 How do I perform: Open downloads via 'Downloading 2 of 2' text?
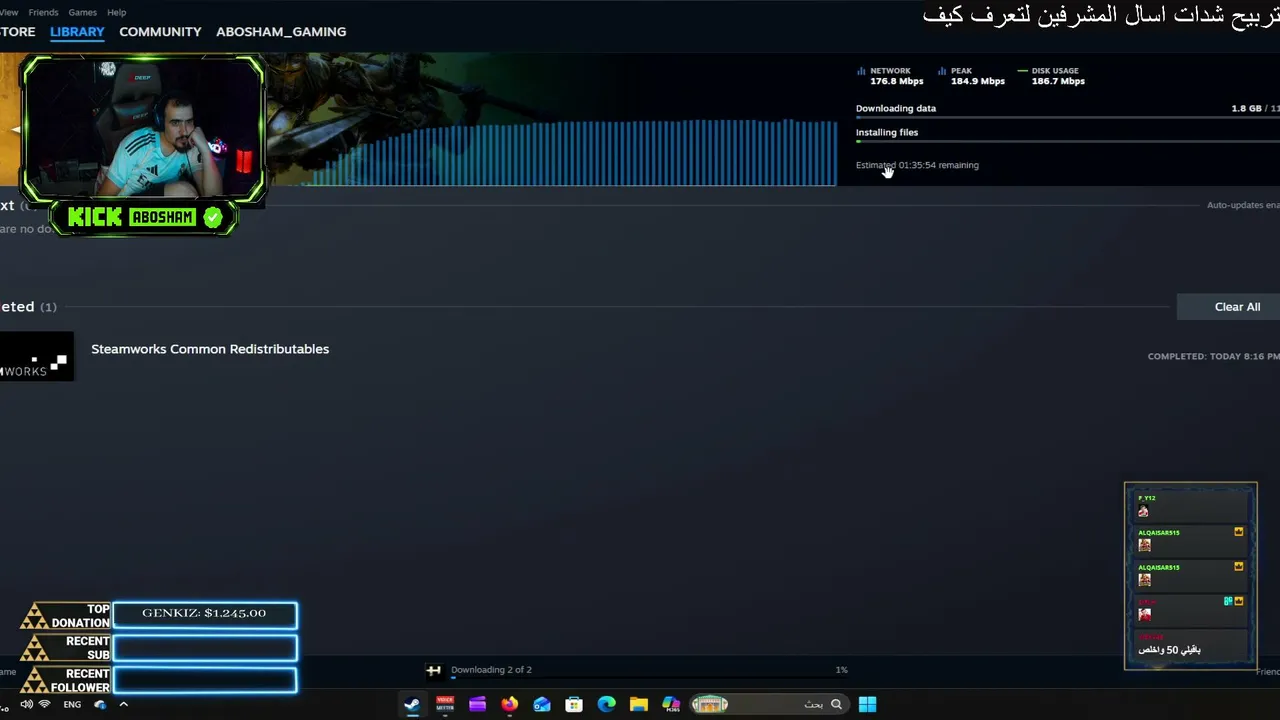491,670
